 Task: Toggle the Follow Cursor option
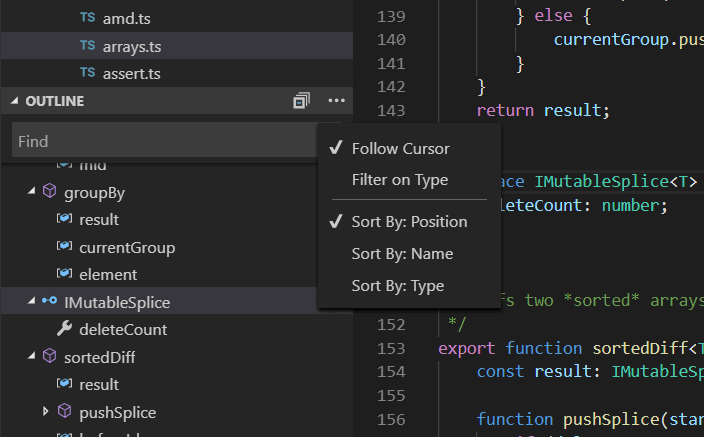[400, 149]
